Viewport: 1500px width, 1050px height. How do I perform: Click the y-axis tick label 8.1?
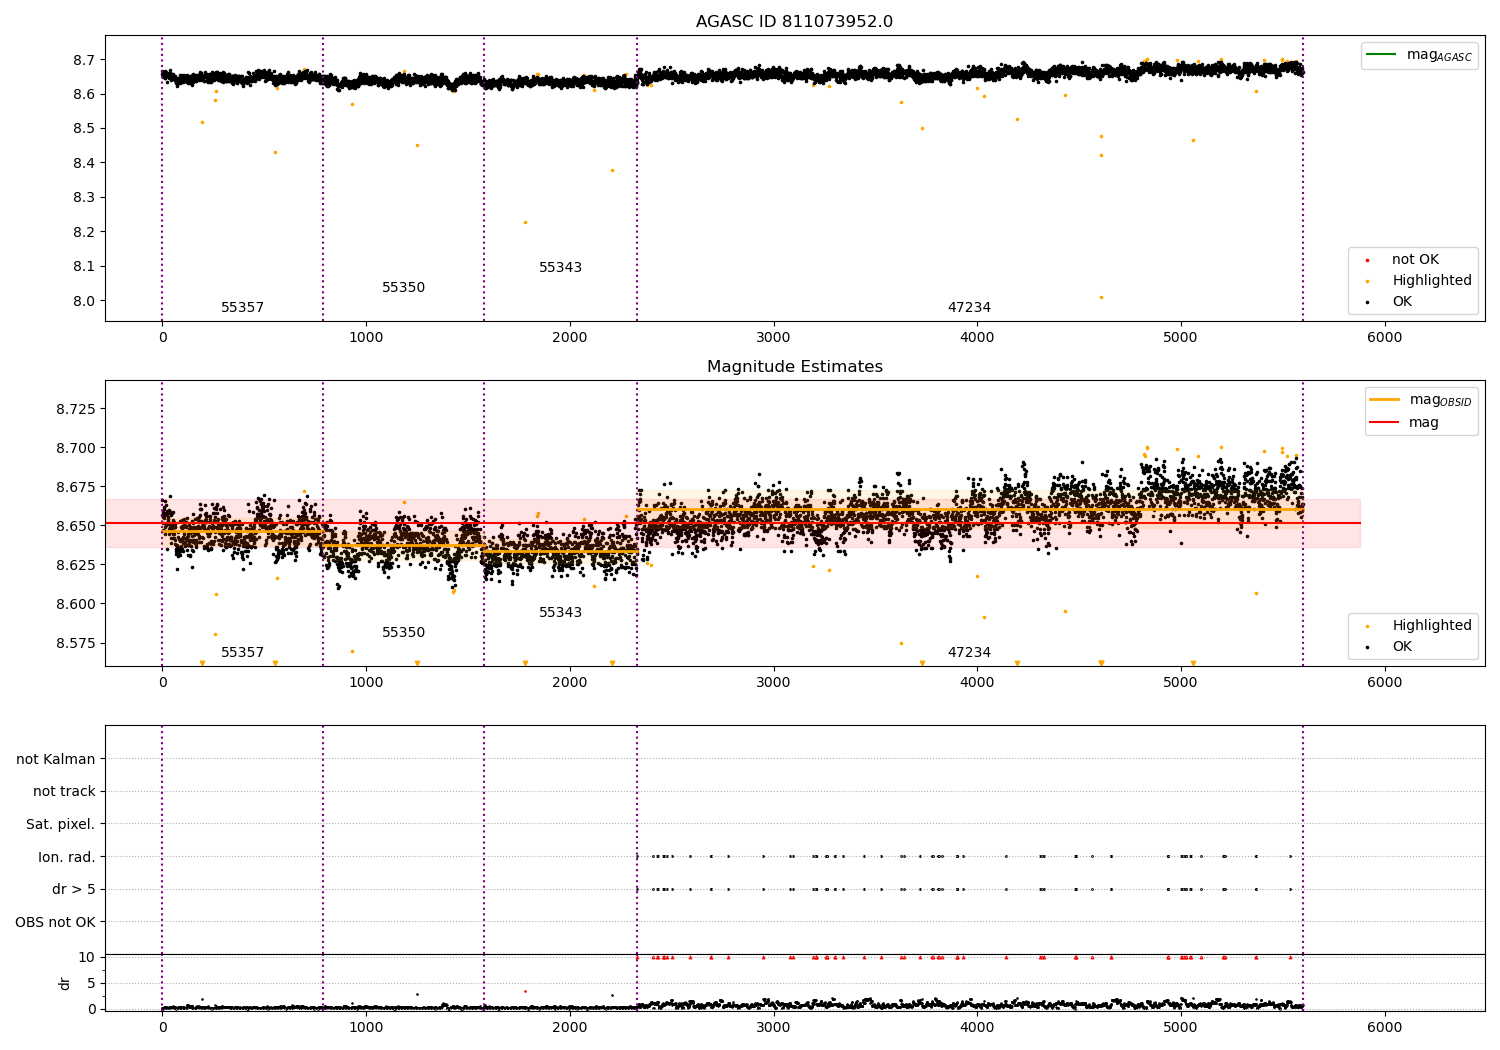click(x=82, y=267)
